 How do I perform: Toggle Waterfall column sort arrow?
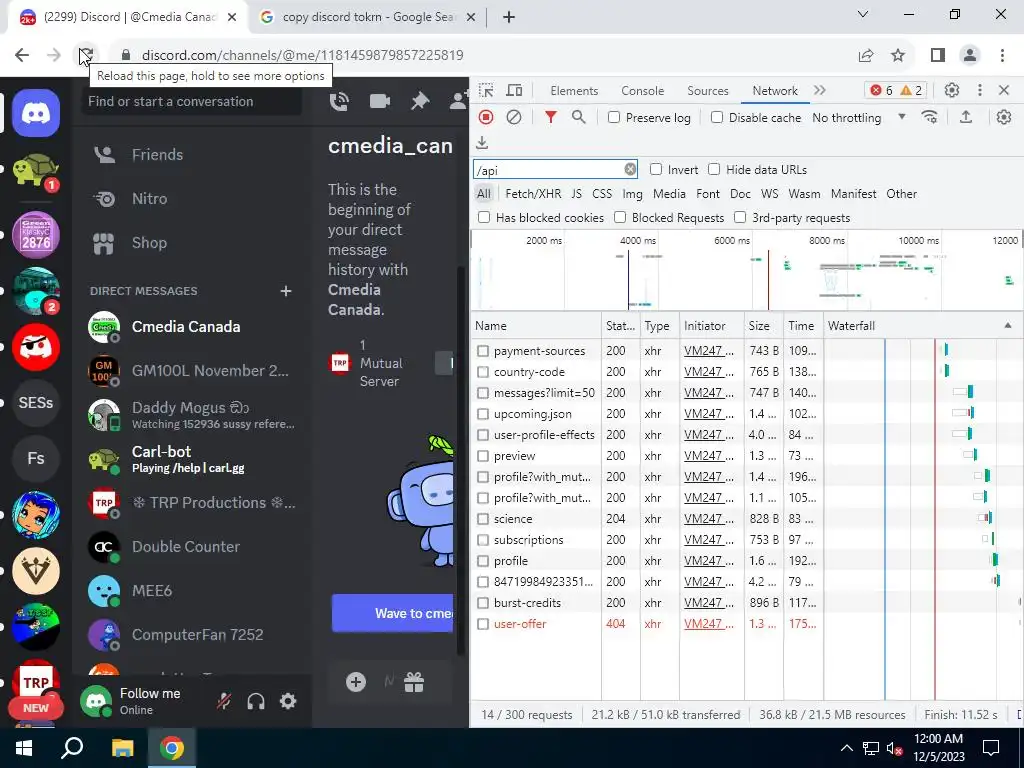(1008, 325)
